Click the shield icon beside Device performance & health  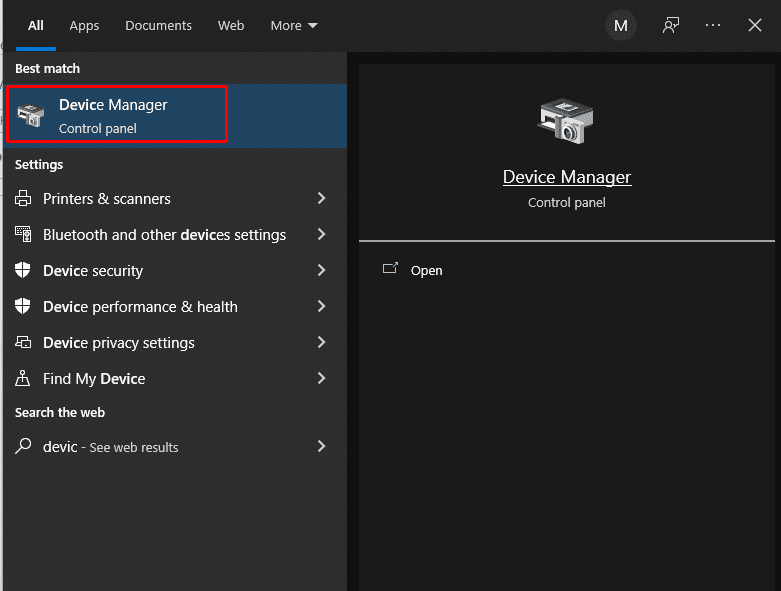22,306
